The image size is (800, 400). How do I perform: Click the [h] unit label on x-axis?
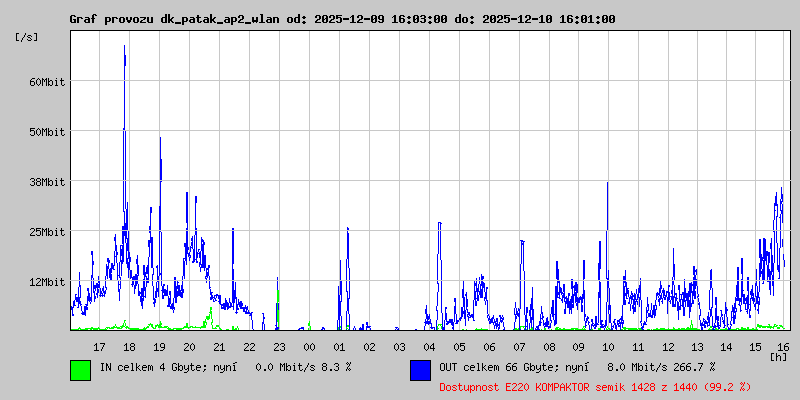coord(779,356)
